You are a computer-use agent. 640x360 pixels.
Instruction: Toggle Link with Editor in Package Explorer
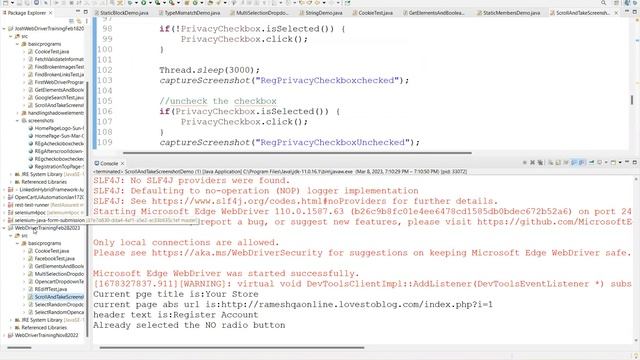[79, 21]
